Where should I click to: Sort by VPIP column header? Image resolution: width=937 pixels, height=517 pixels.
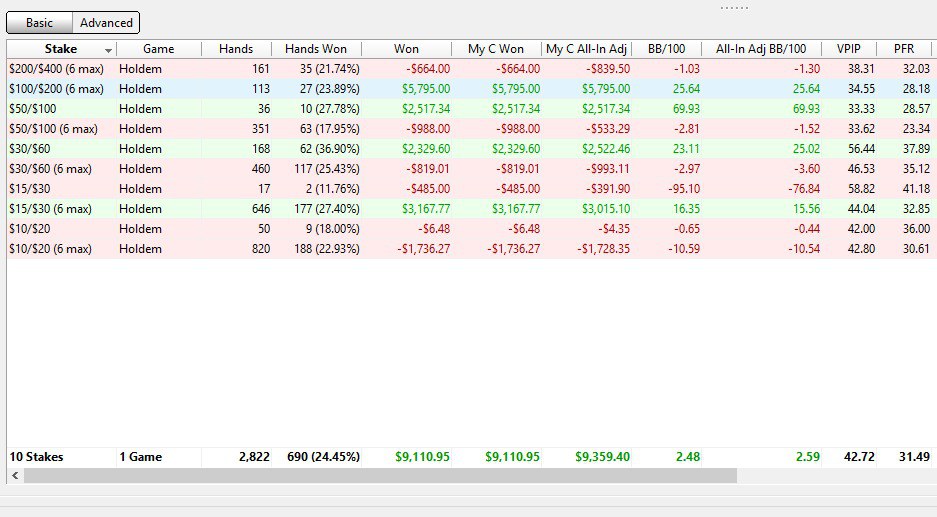[x=850, y=49]
